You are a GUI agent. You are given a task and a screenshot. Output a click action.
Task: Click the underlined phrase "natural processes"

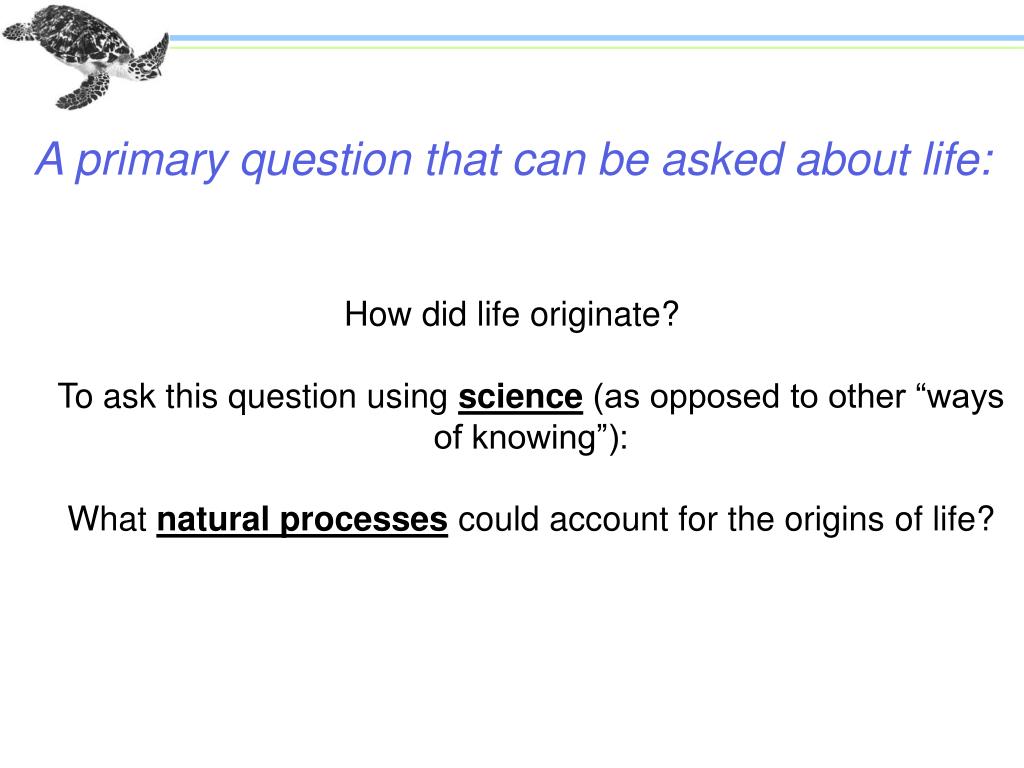(302, 520)
